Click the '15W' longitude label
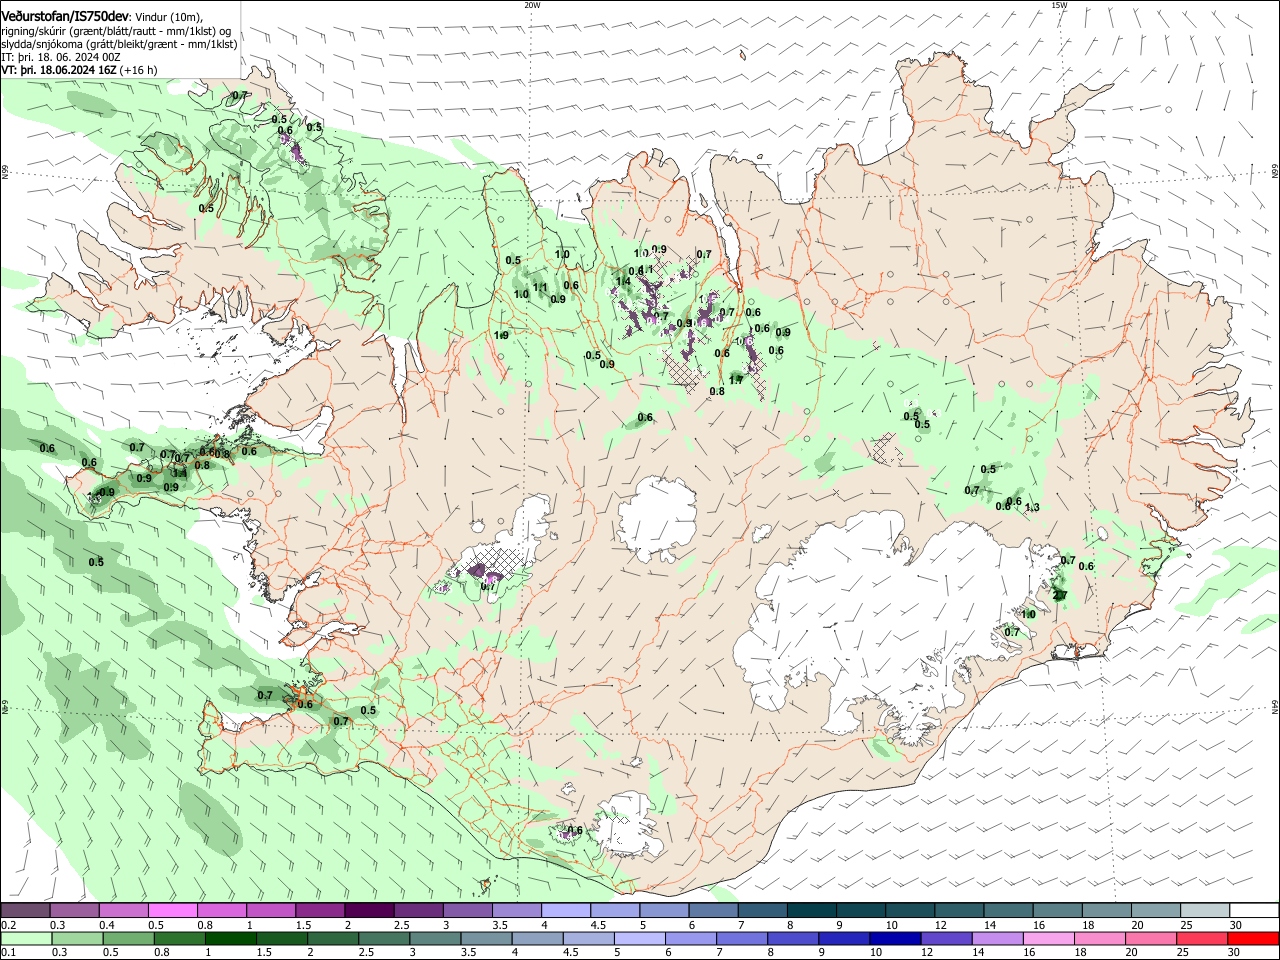 pyautogui.click(x=1059, y=5)
